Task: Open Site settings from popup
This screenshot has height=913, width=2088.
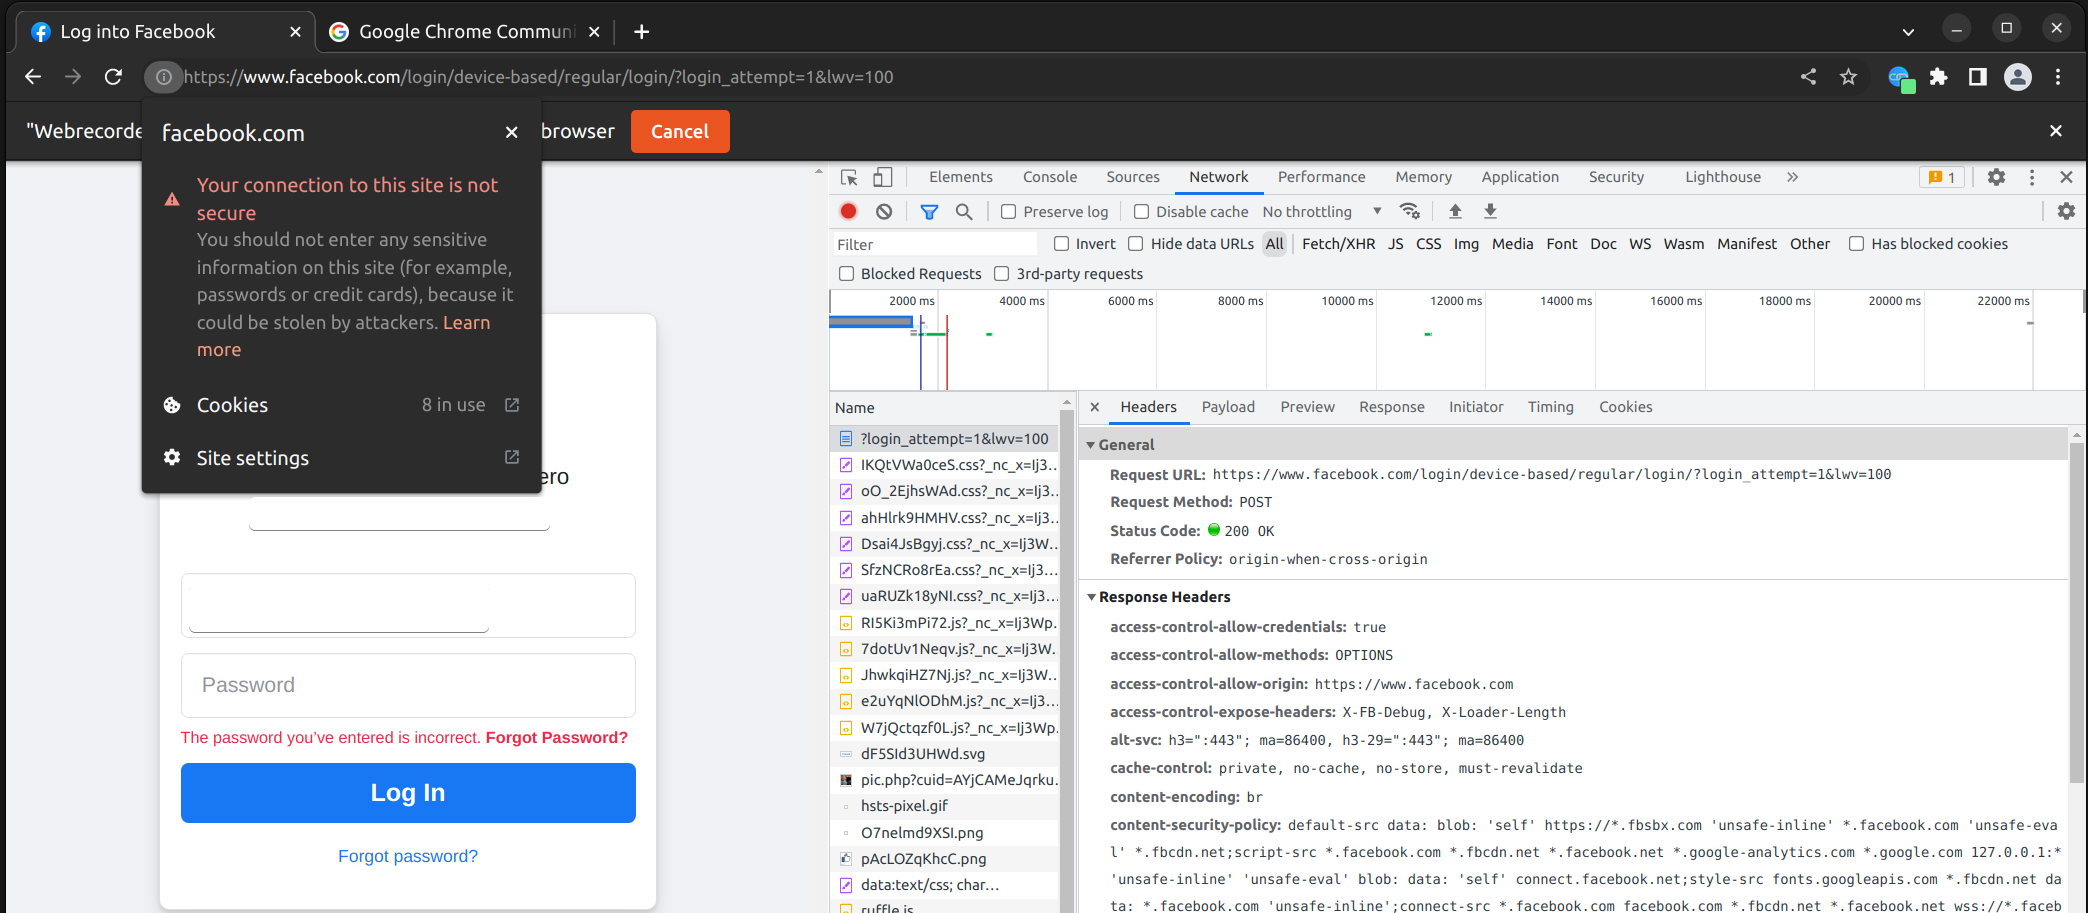Action: (x=342, y=458)
